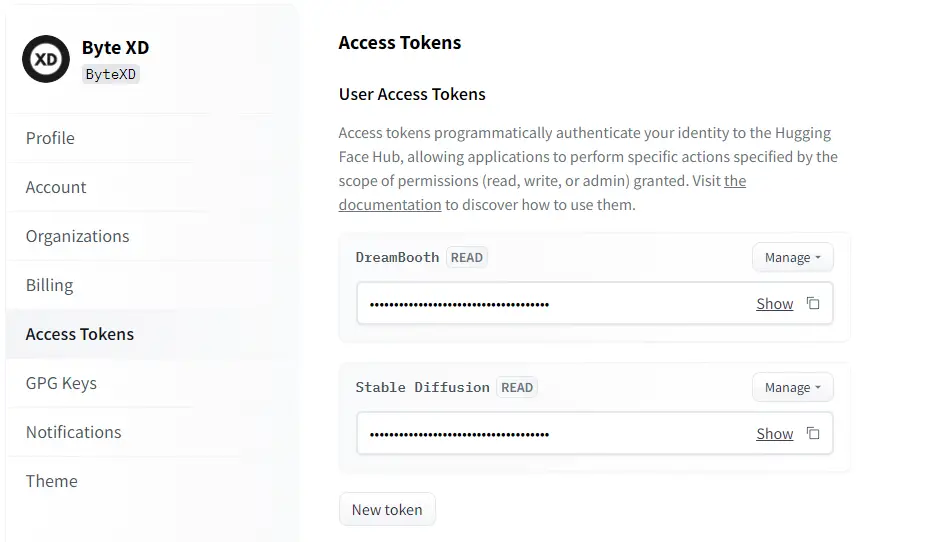
Task: Select Access Tokens in the sidebar
Action: [x=153, y=334]
